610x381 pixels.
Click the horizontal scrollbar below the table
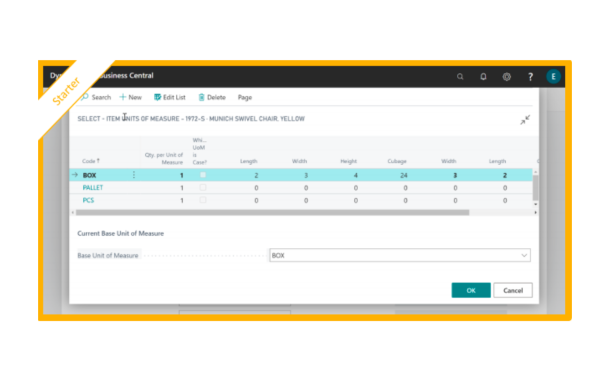point(272,212)
